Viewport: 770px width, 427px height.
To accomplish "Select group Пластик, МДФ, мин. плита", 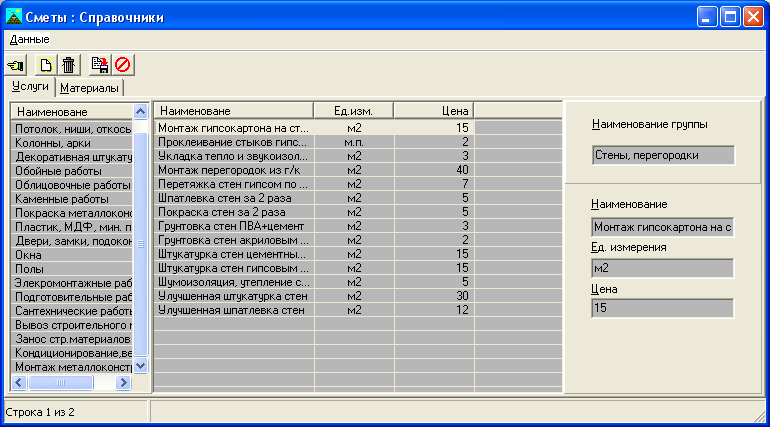I will [x=72, y=227].
